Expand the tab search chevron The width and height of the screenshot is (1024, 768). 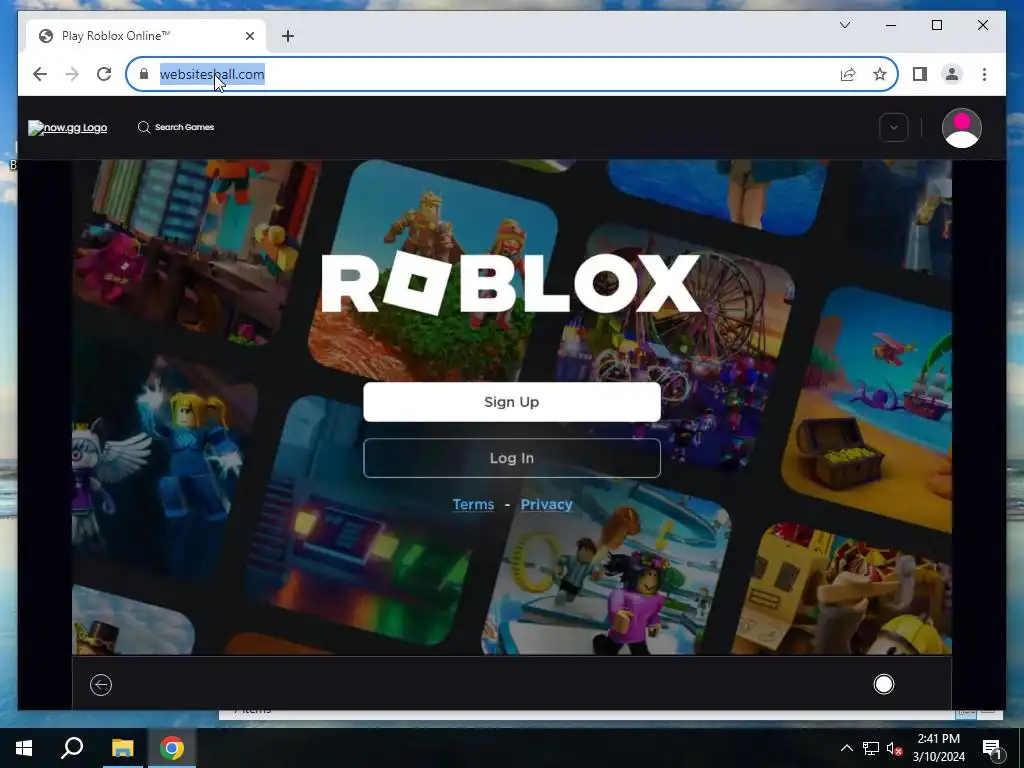coord(844,25)
